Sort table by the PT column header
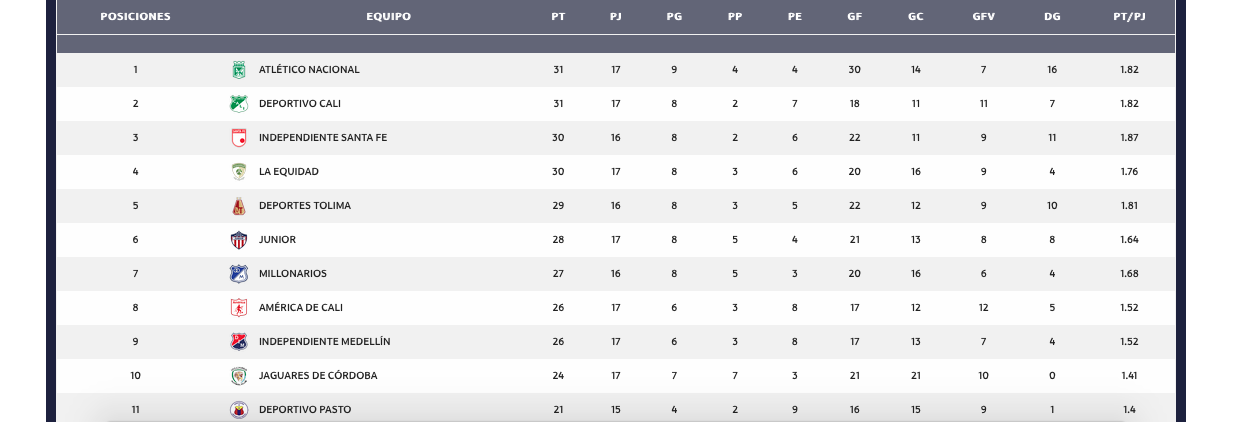 click(x=558, y=17)
